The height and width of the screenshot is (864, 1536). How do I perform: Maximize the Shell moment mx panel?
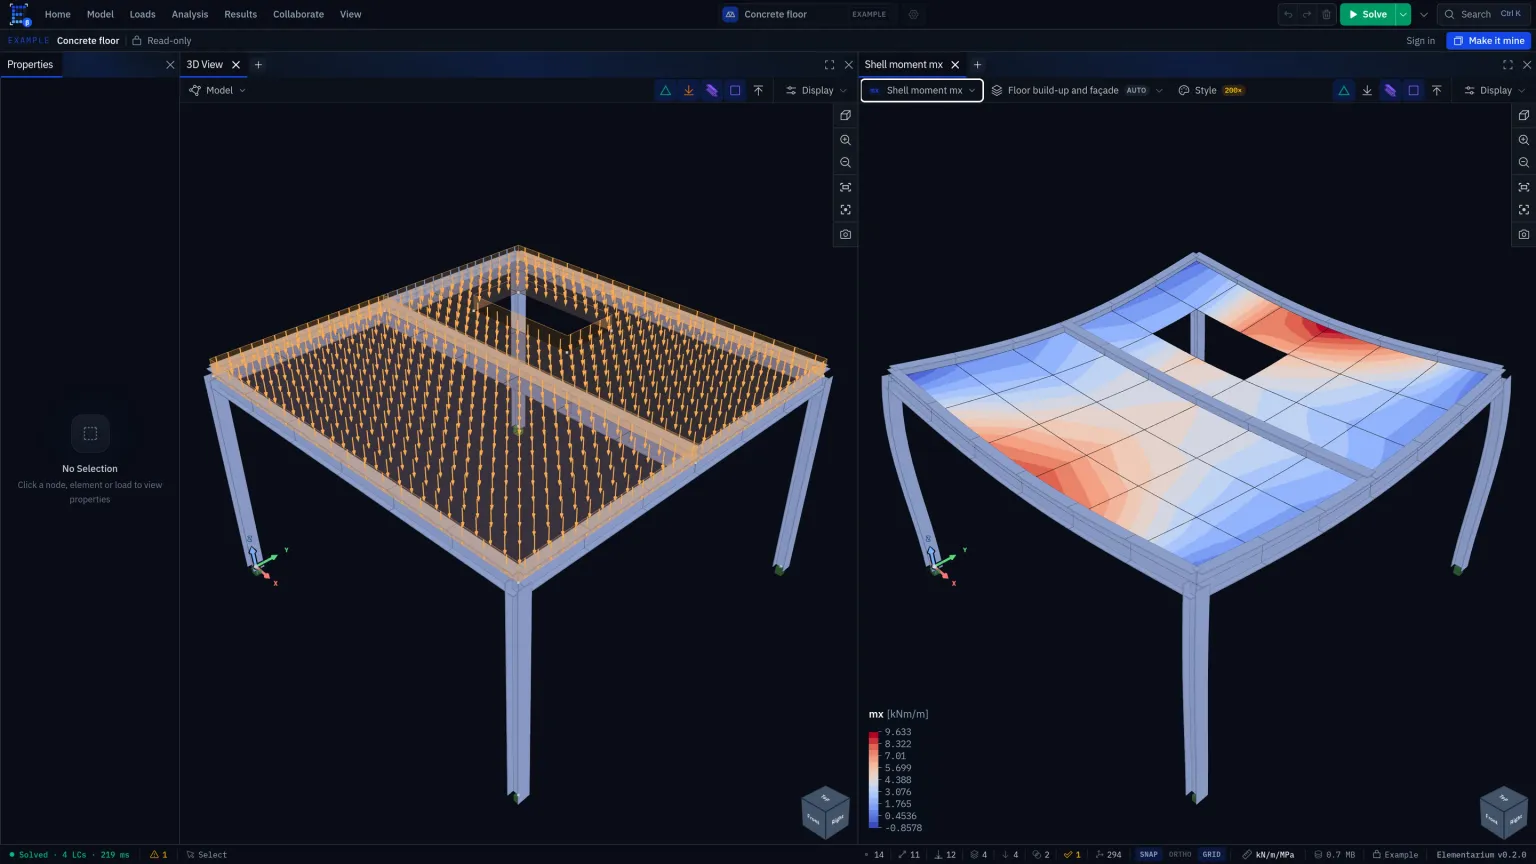pyautogui.click(x=1507, y=65)
